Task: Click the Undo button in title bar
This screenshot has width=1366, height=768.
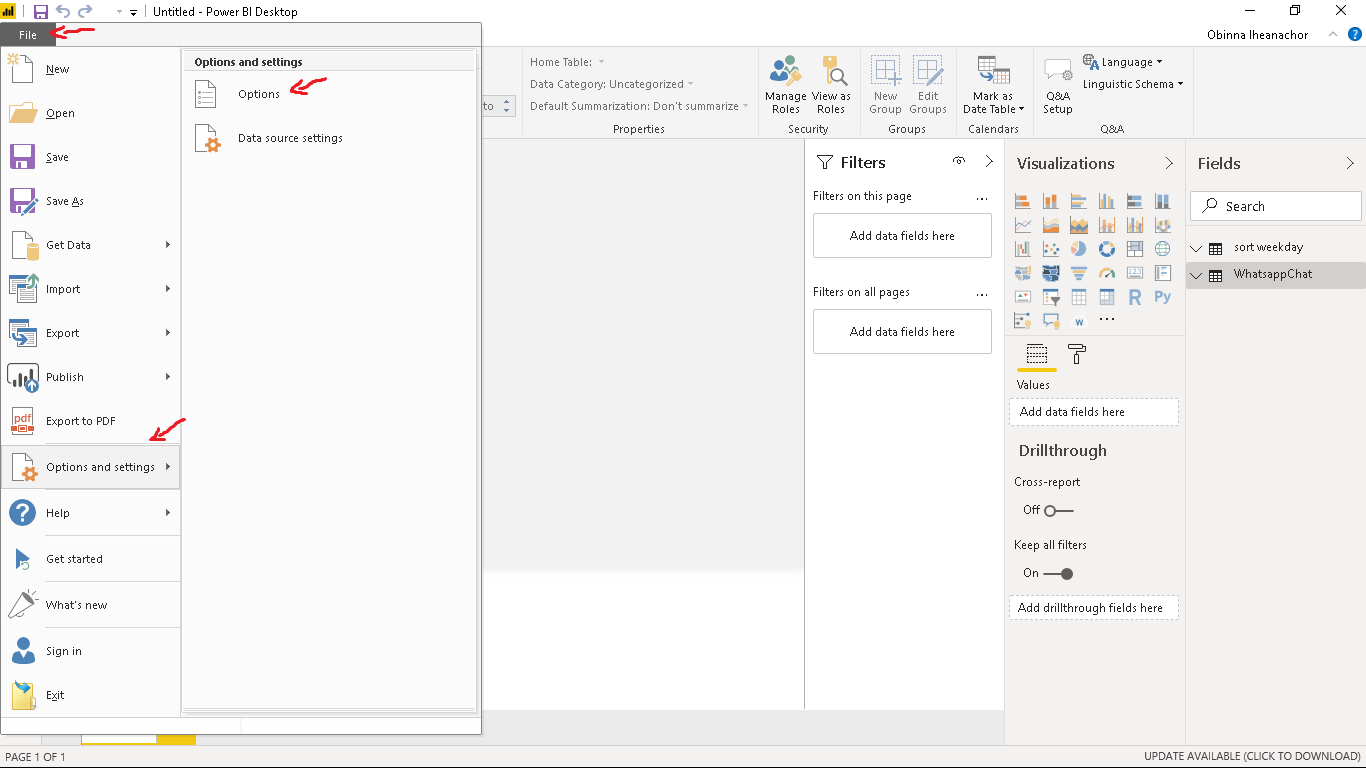Action: 63,12
